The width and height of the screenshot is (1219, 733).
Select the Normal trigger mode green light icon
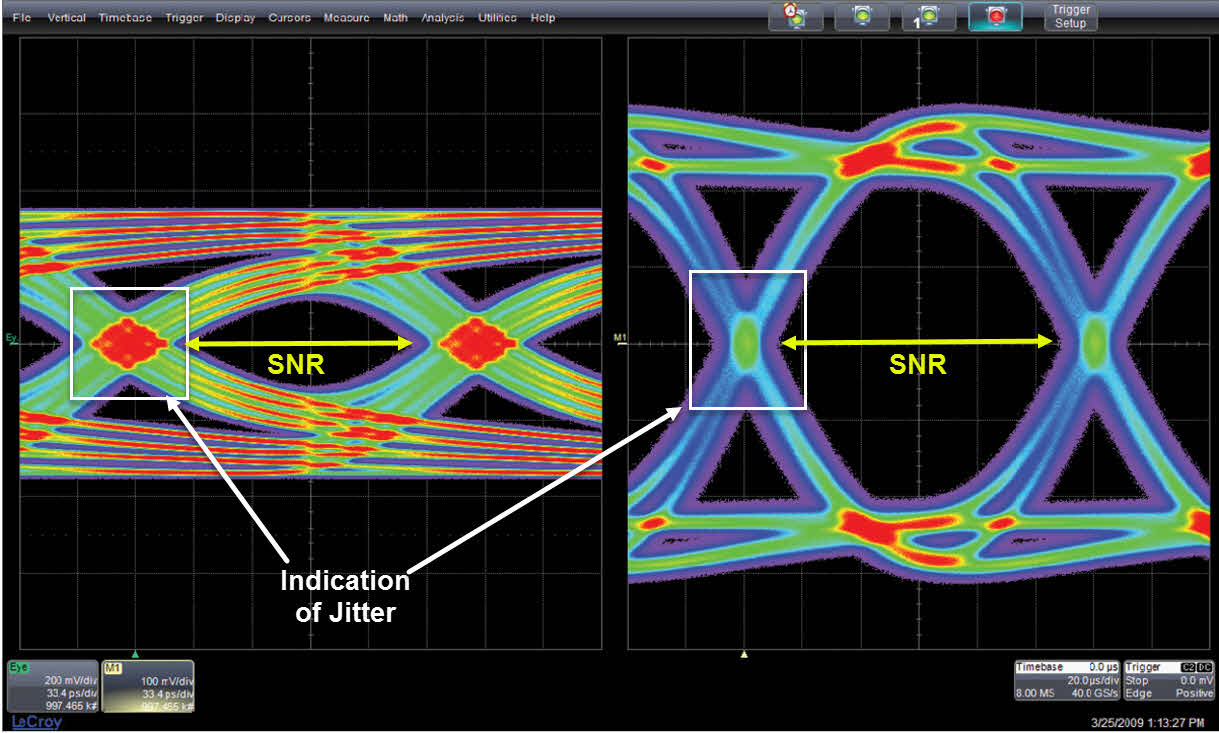coord(861,17)
